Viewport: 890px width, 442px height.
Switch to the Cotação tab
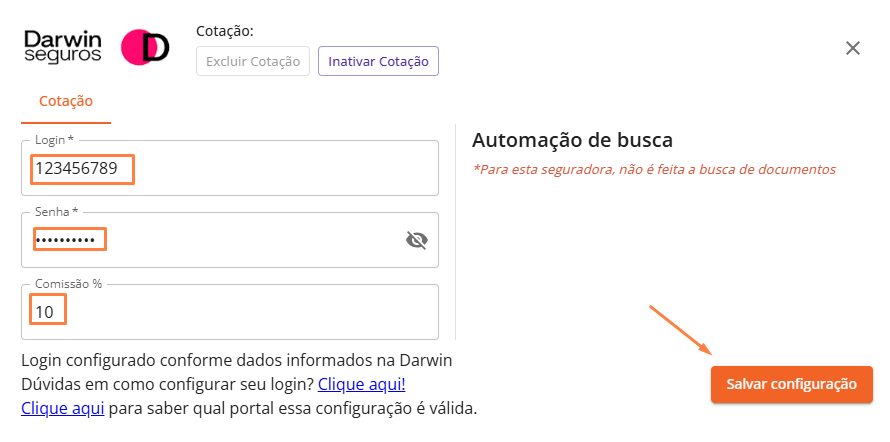[x=66, y=101]
